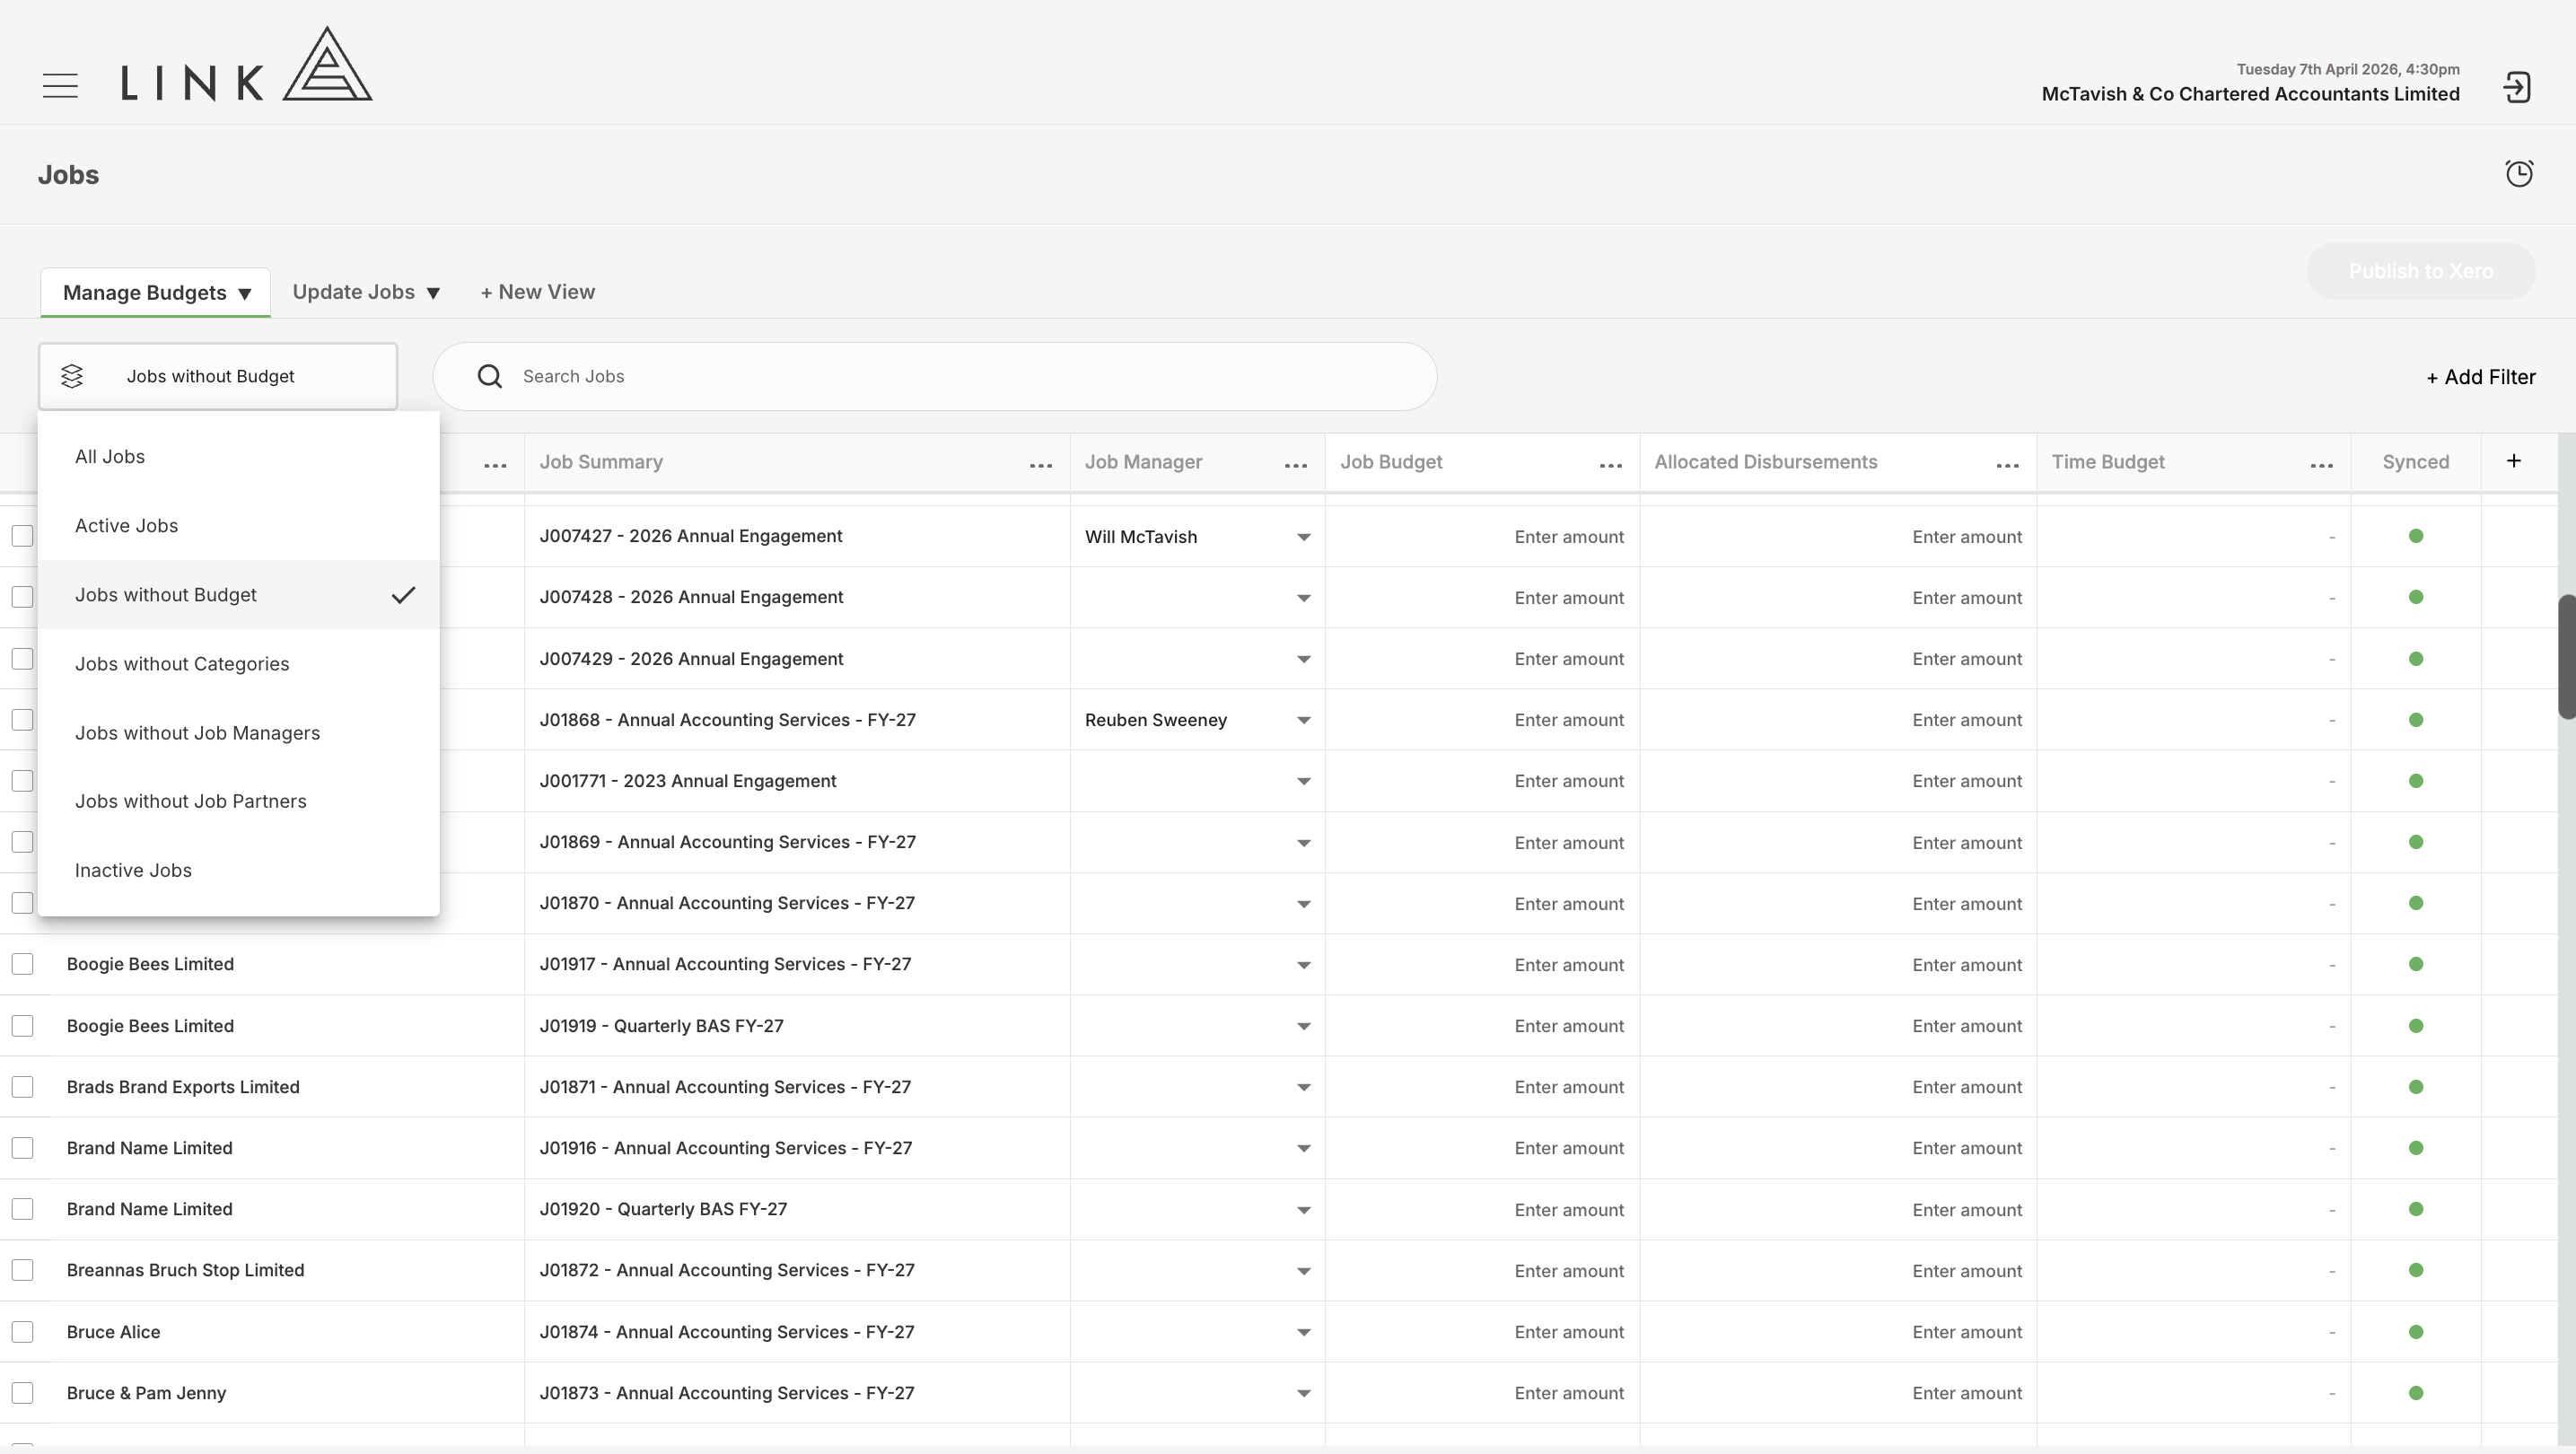
Task: Click J01870 - Annual Accounting Services - FY-27
Action: pyautogui.click(x=727, y=903)
